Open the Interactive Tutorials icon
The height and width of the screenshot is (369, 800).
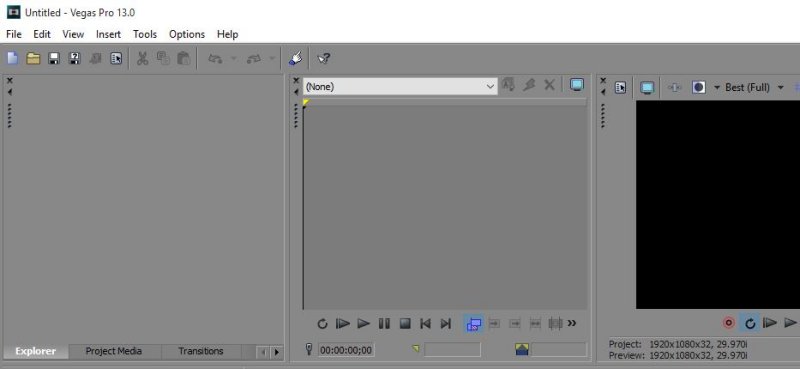point(295,59)
